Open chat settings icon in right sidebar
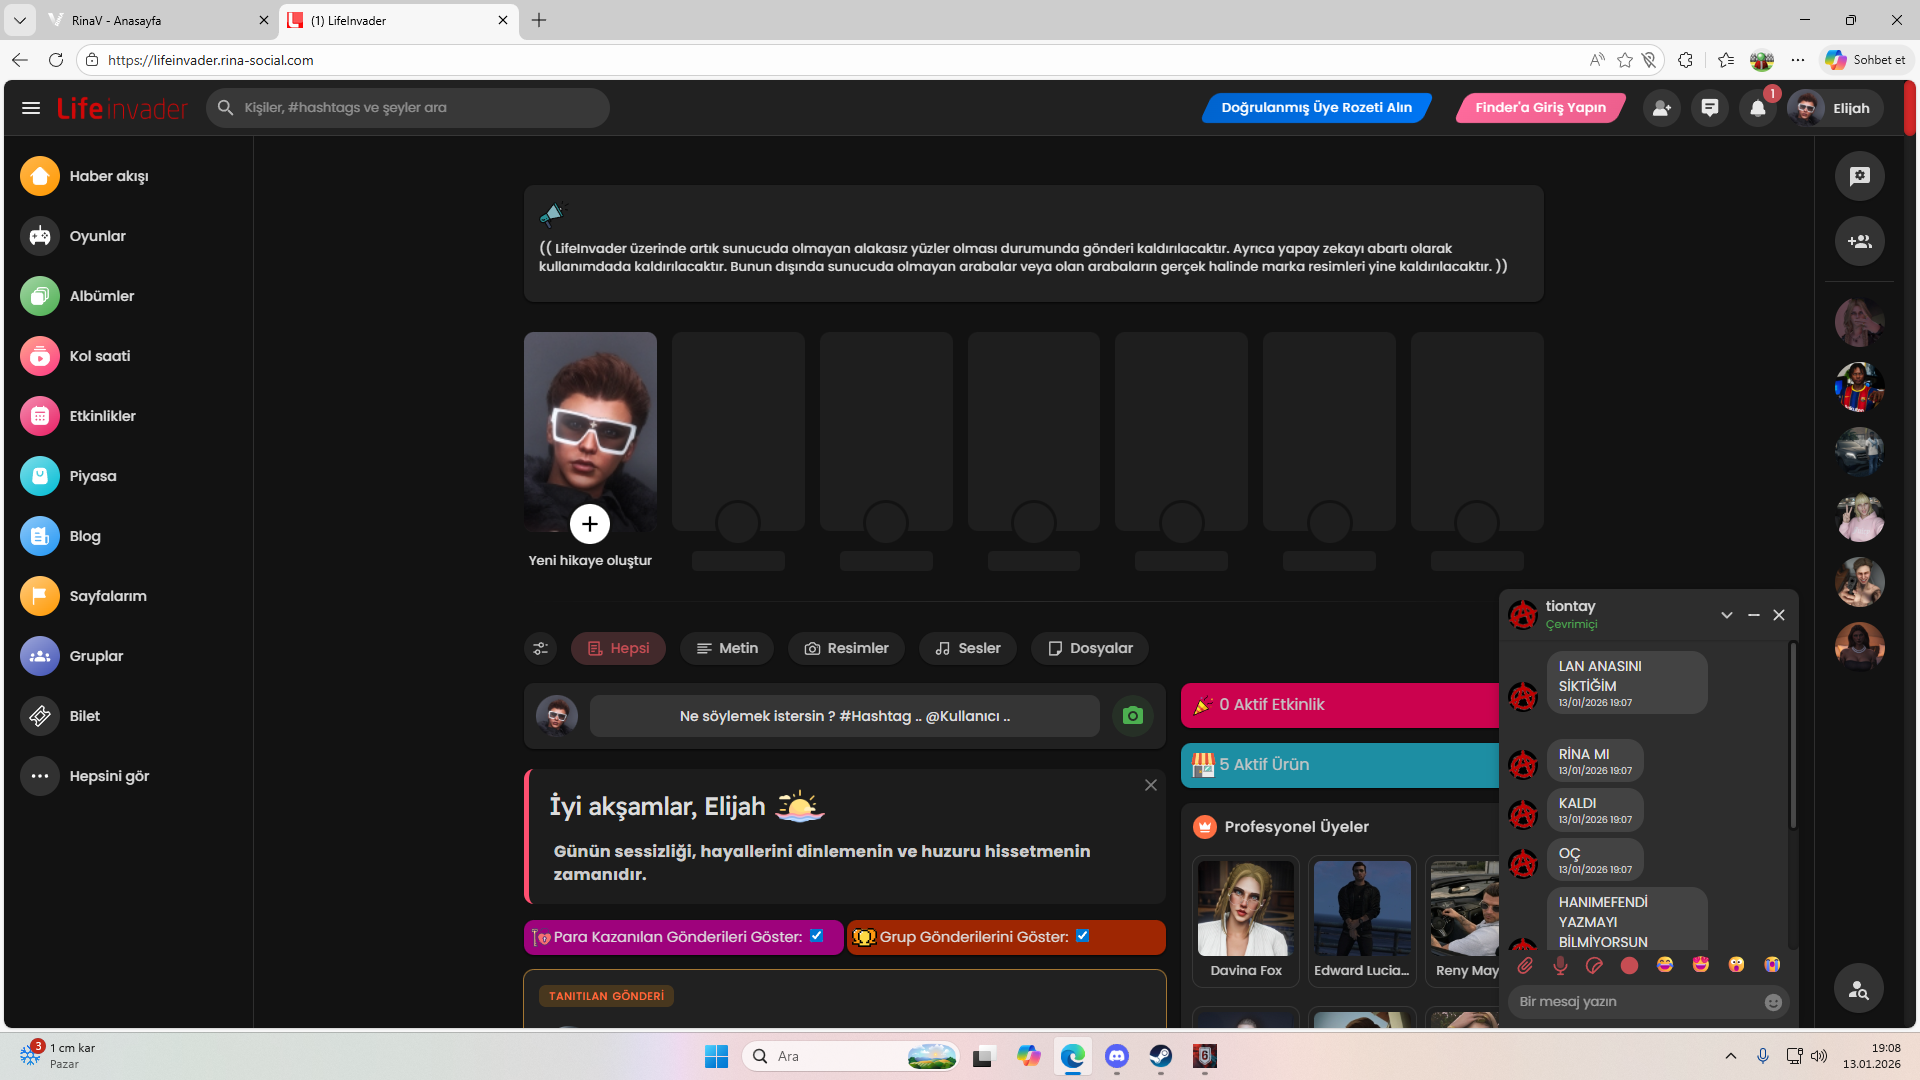1920x1080 pixels. [x=1860, y=176]
